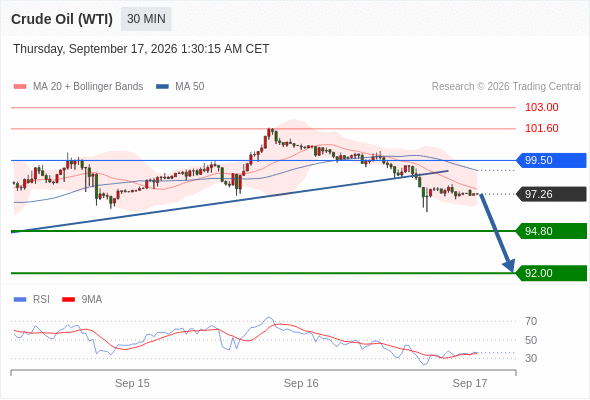Click the green 94.80 support tag
Screen dimensions: 590x400
point(551,231)
